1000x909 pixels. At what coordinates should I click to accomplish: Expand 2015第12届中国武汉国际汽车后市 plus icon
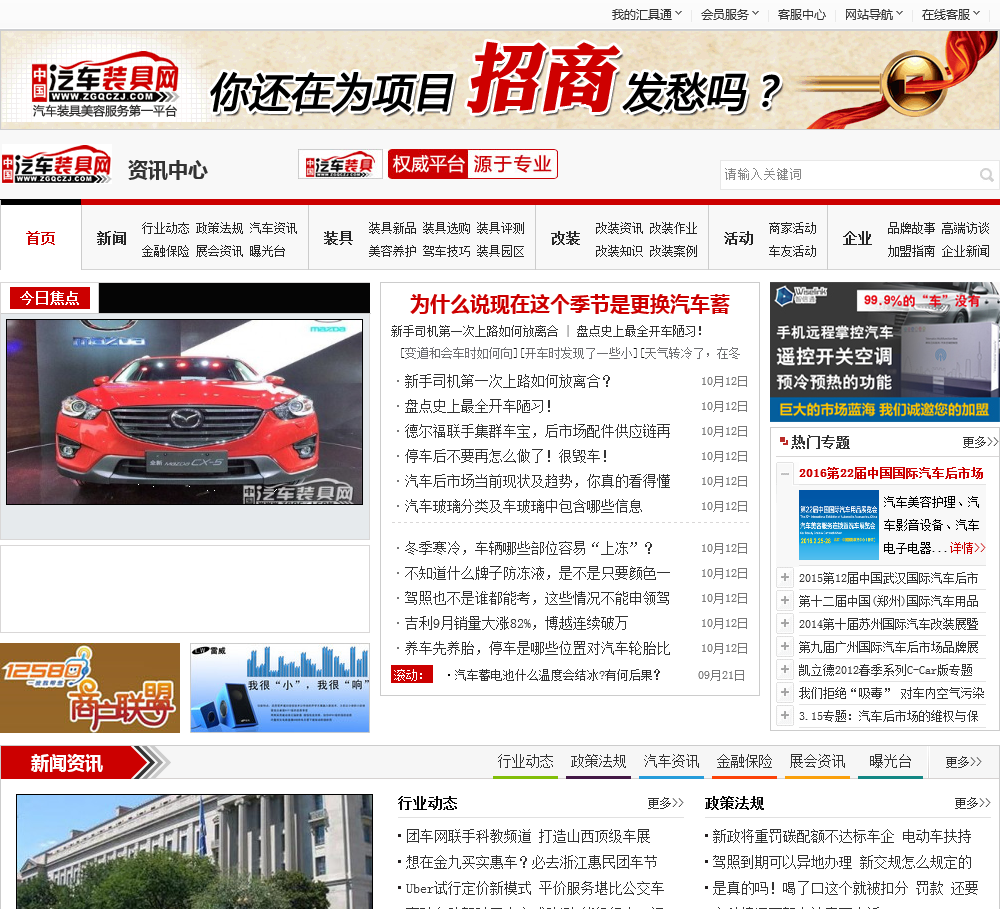(x=784, y=577)
